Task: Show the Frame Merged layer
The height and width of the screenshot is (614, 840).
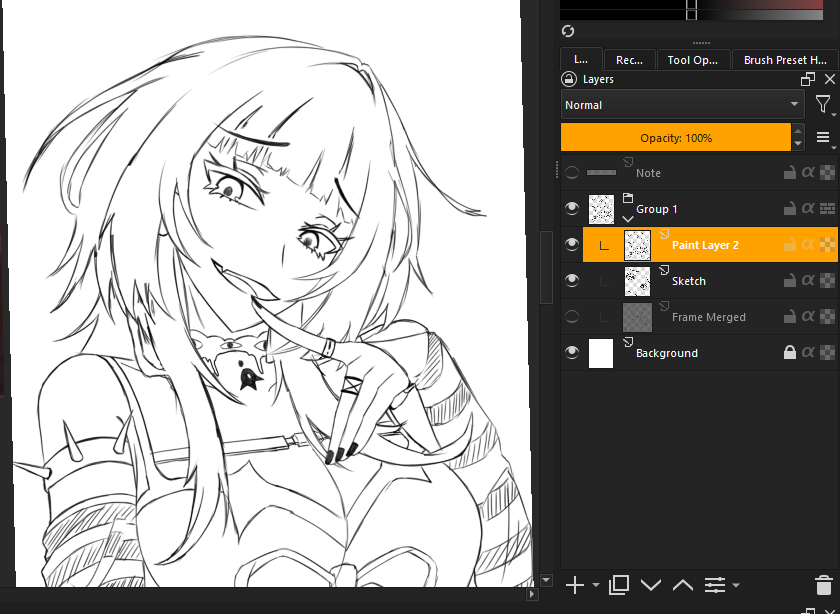Action: pyautogui.click(x=572, y=317)
